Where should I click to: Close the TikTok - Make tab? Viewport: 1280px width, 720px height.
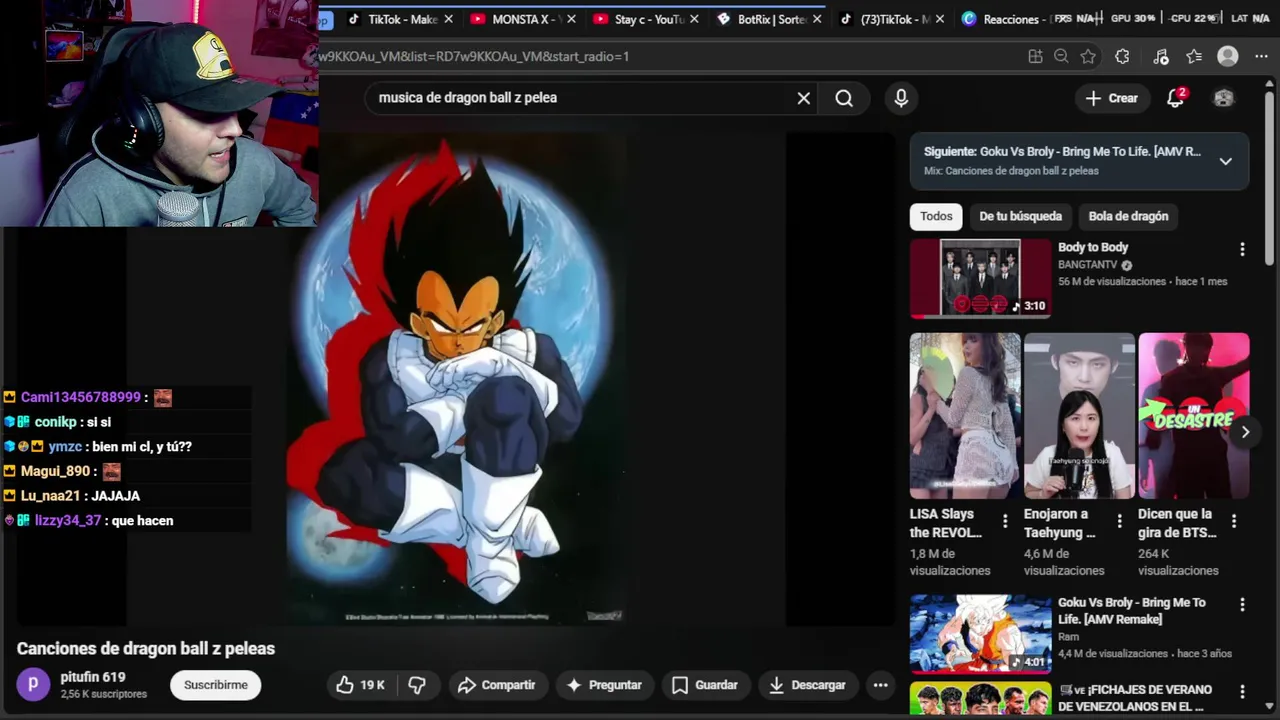pyautogui.click(x=448, y=19)
